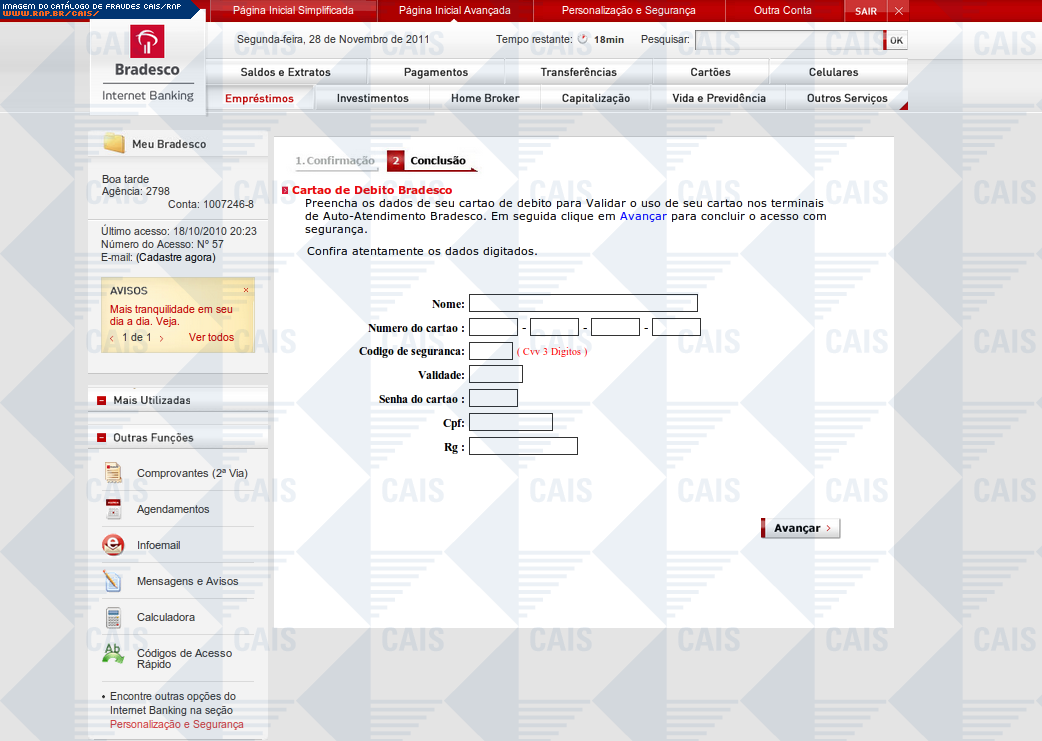Close the Avisos notice box
This screenshot has height=741, width=1042.
click(x=246, y=290)
